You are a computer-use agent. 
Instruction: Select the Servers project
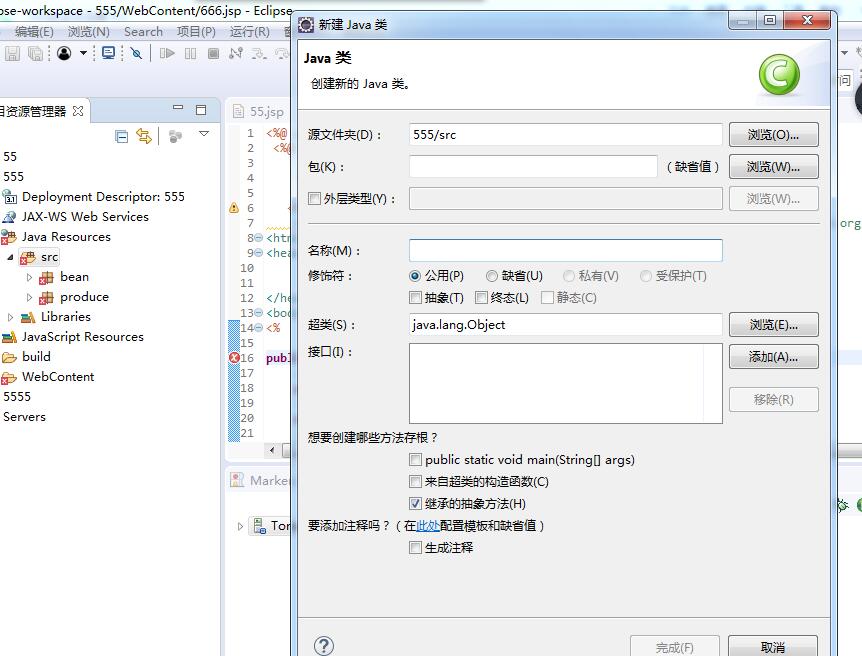click(x=24, y=417)
